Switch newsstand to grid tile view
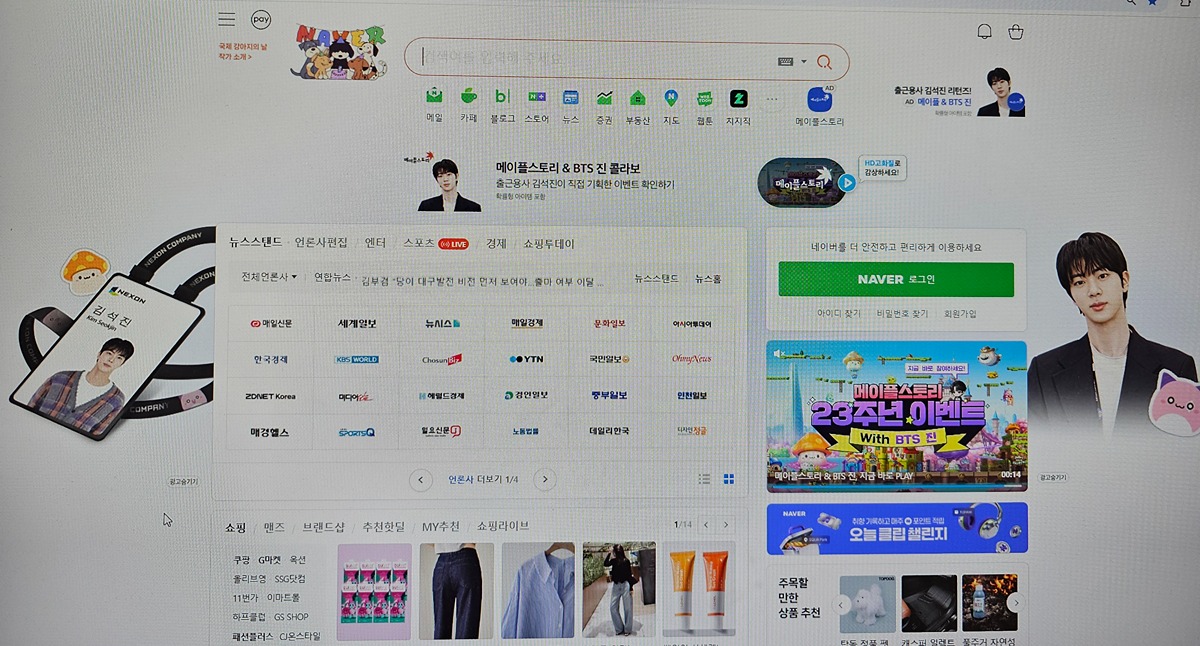 (x=729, y=480)
